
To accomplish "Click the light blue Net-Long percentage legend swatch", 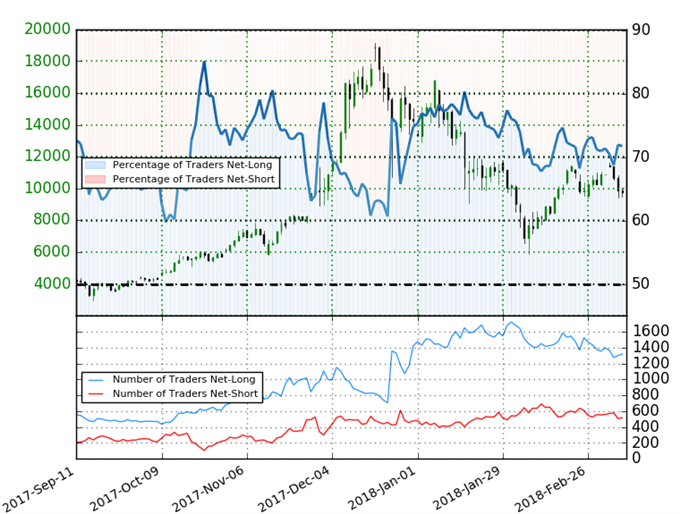I will click(95, 165).
